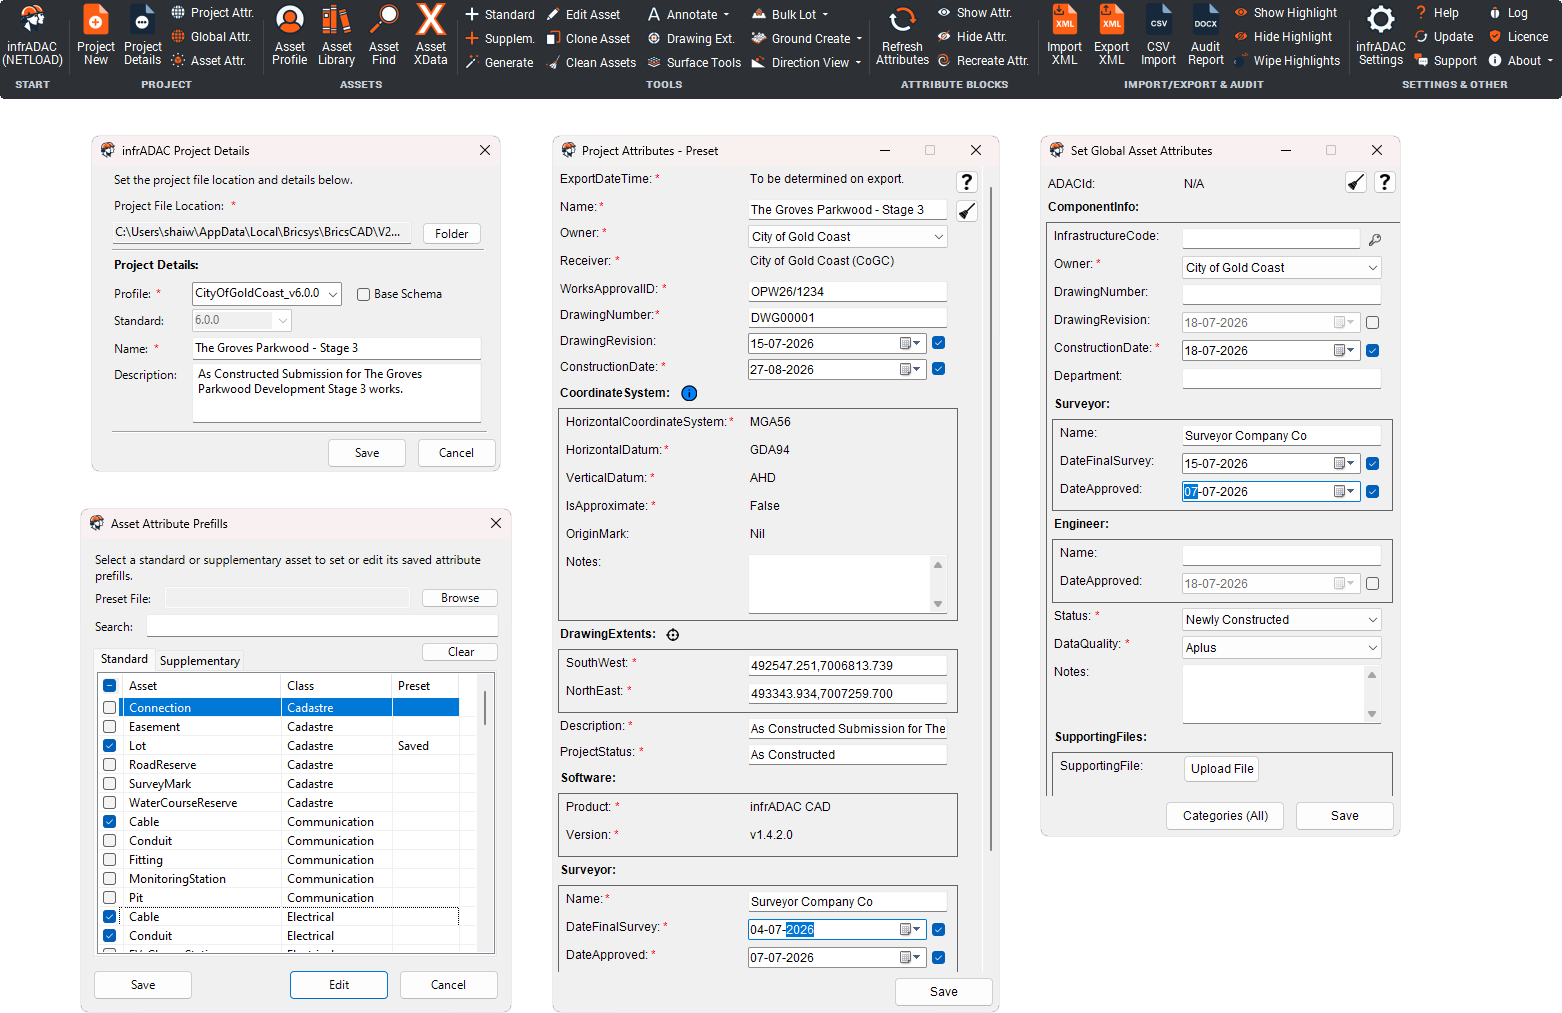
Task: Open Project New tool in ribbon
Action: (x=95, y=35)
